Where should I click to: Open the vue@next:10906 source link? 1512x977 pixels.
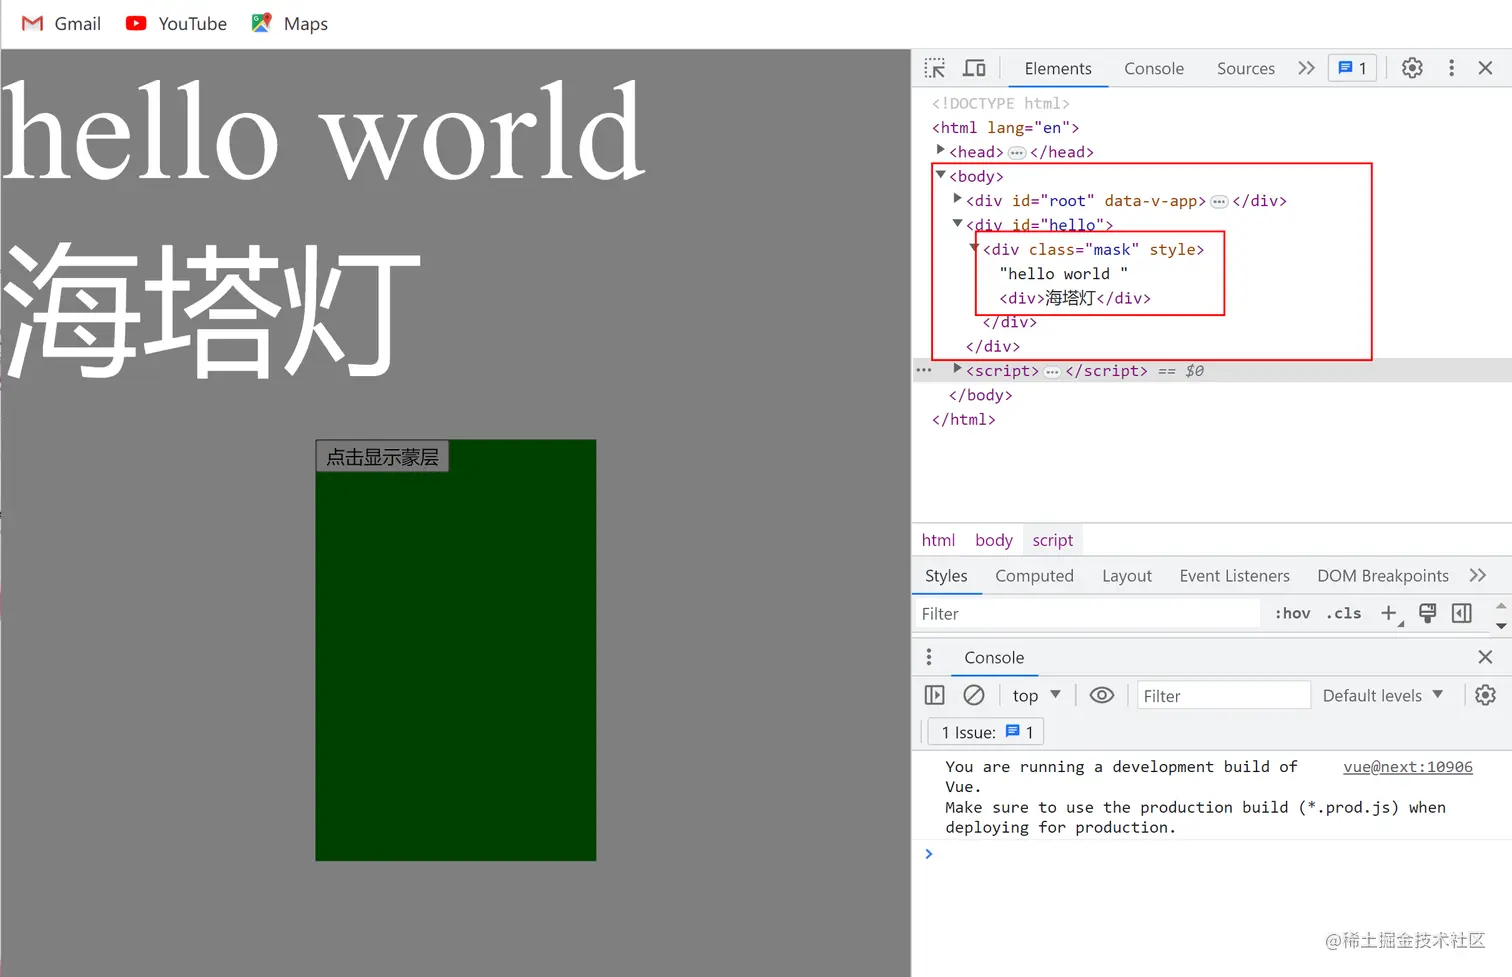(1408, 767)
